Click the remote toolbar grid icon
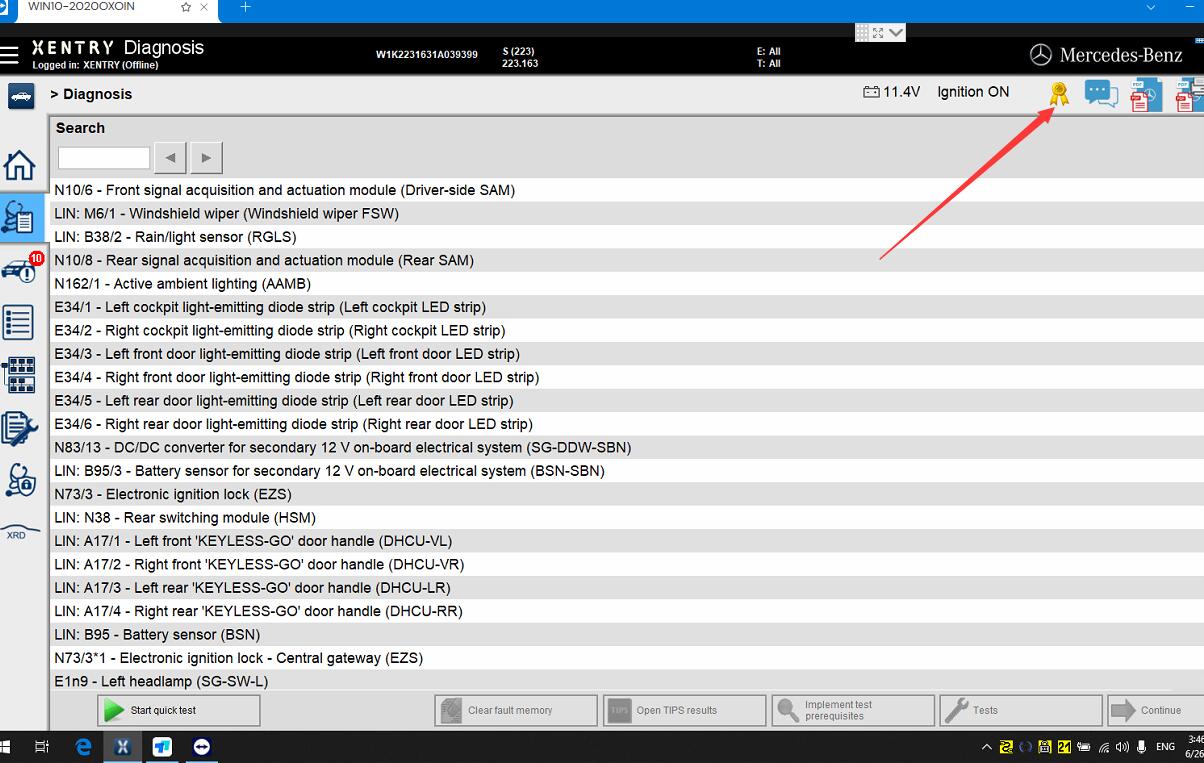 click(x=862, y=33)
